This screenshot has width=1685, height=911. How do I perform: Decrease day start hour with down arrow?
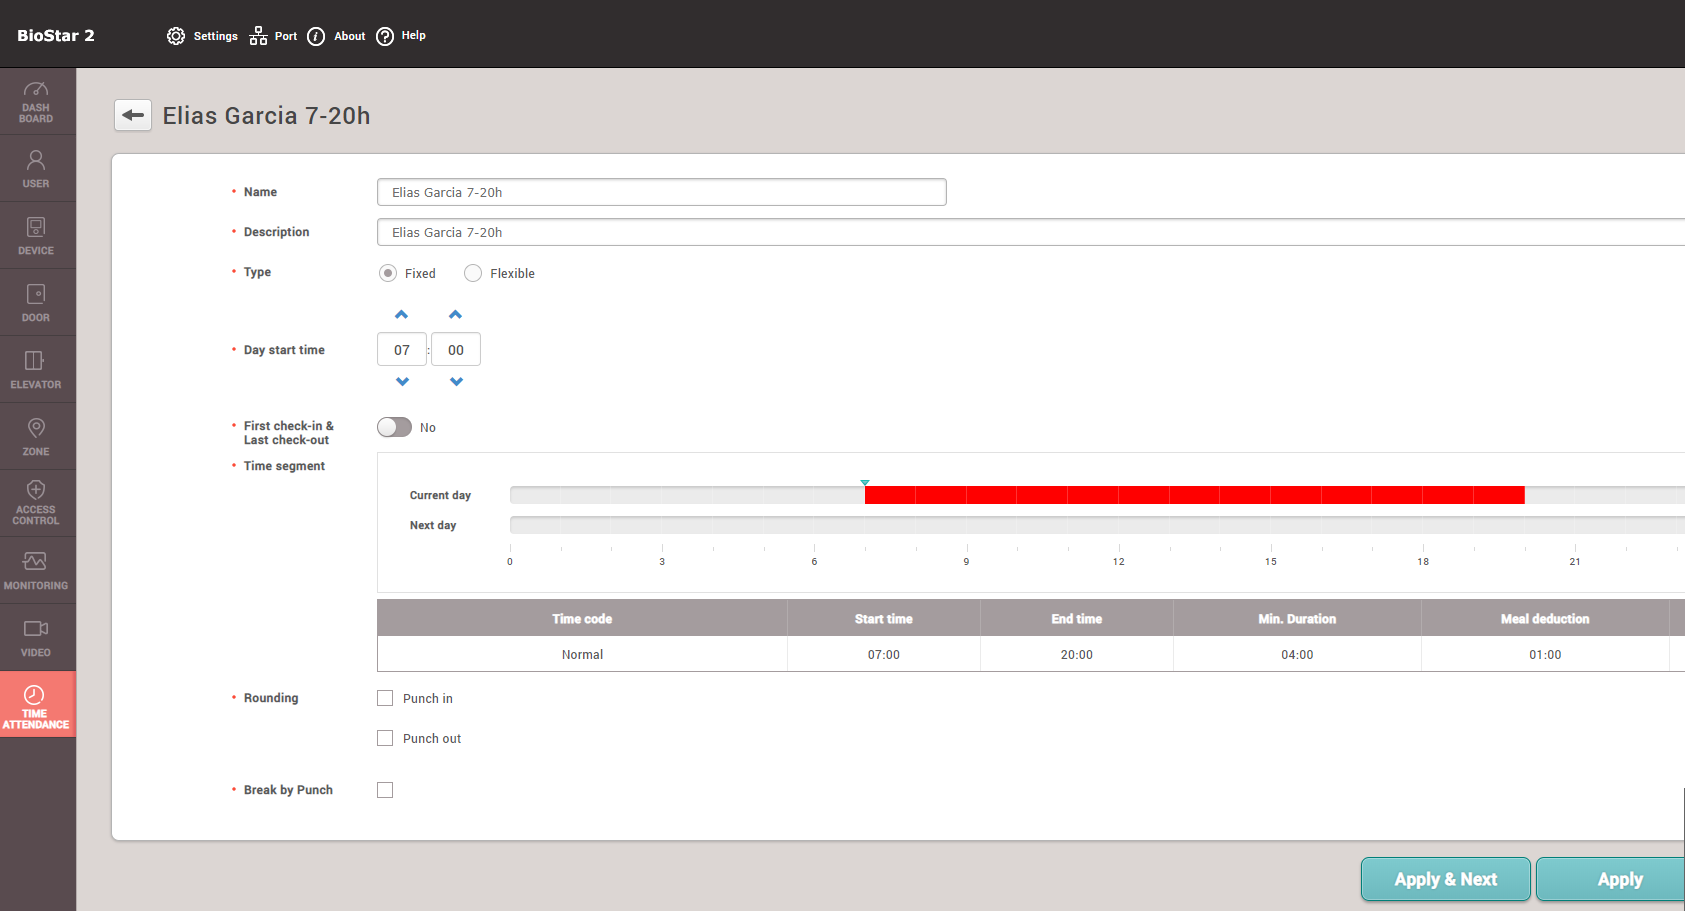(402, 382)
